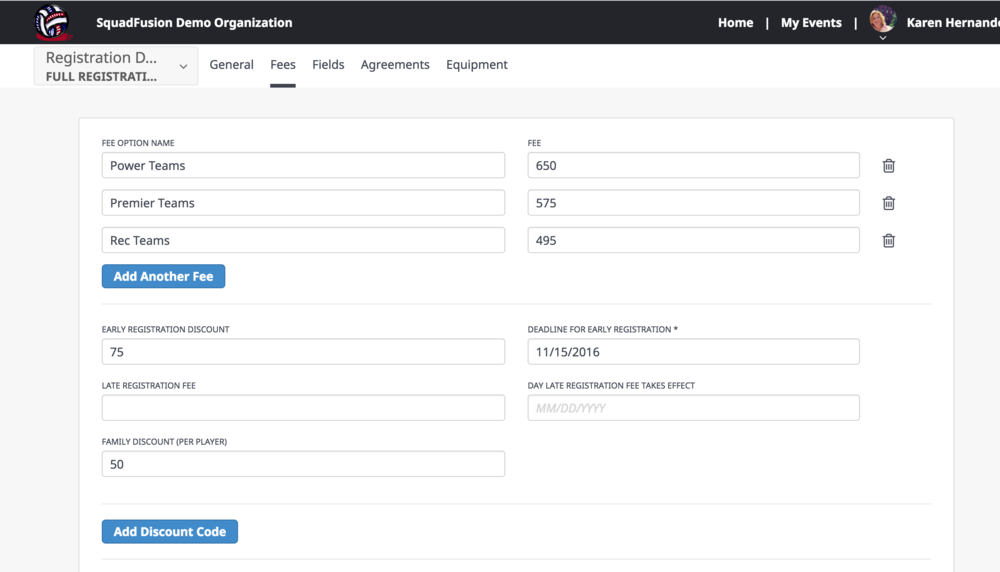Image resolution: width=1000 pixels, height=572 pixels.
Task: Click the Early Registration Discount field
Action: pyautogui.click(x=303, y=352)
